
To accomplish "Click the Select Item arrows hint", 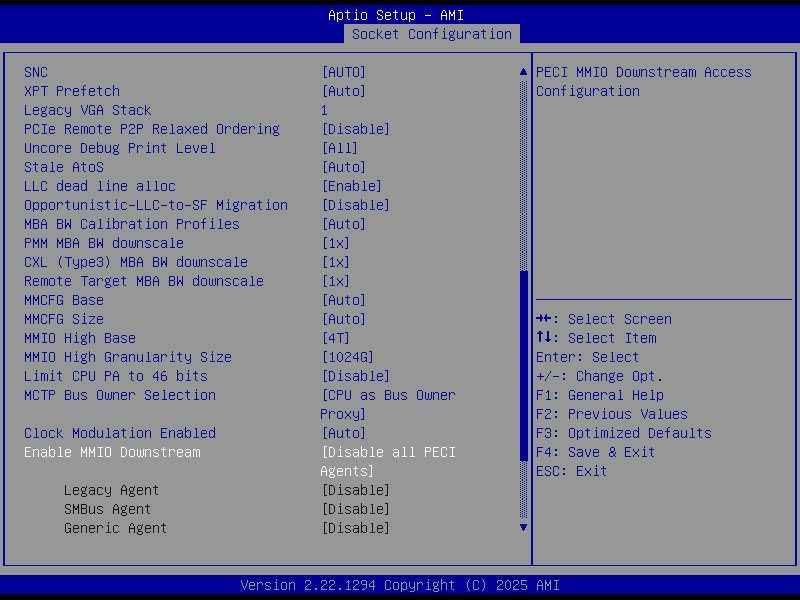I will point(596,338).
